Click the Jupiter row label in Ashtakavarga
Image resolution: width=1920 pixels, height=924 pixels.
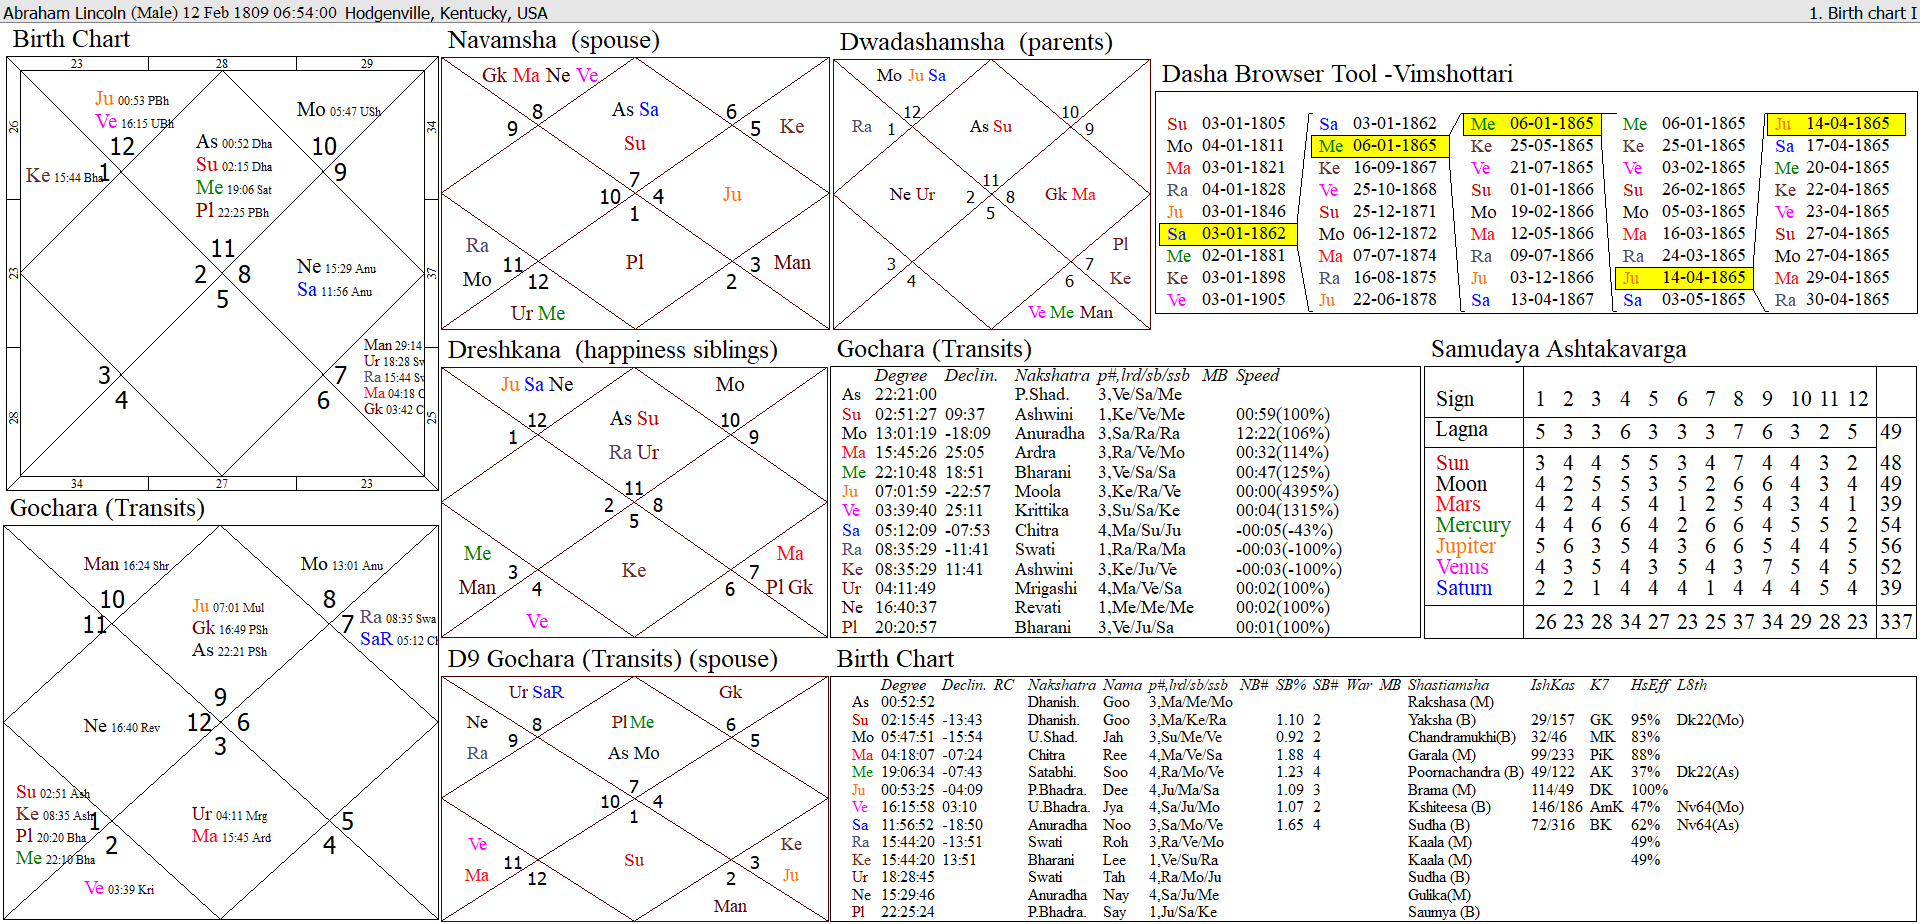[1466, 546]
